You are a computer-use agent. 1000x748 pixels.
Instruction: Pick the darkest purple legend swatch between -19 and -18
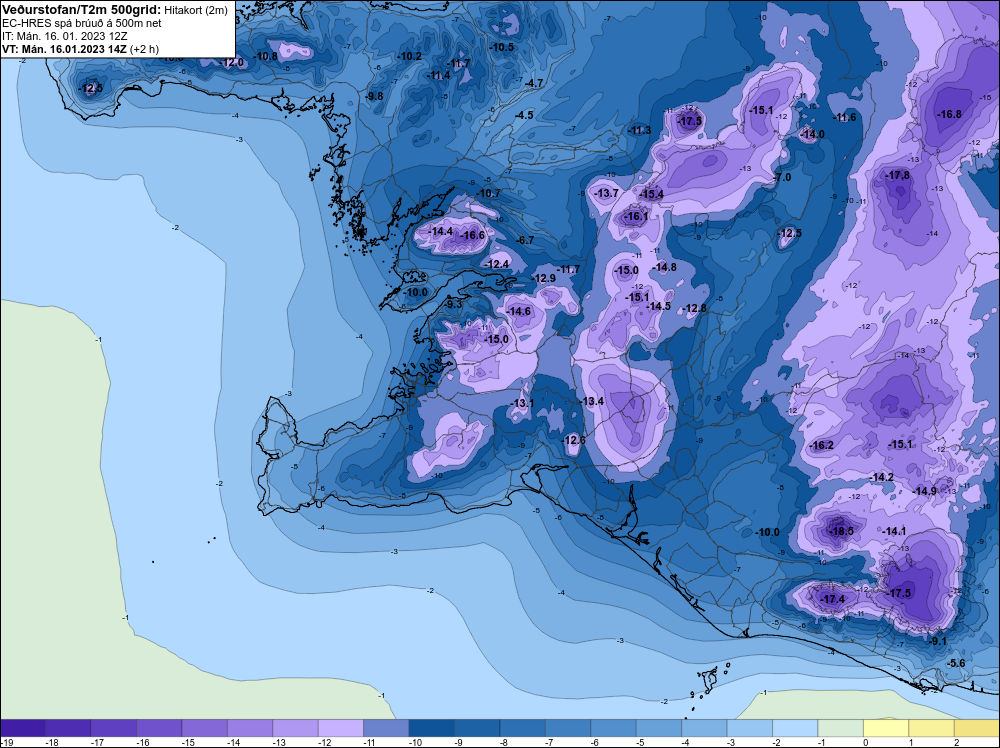click(22, 728)
